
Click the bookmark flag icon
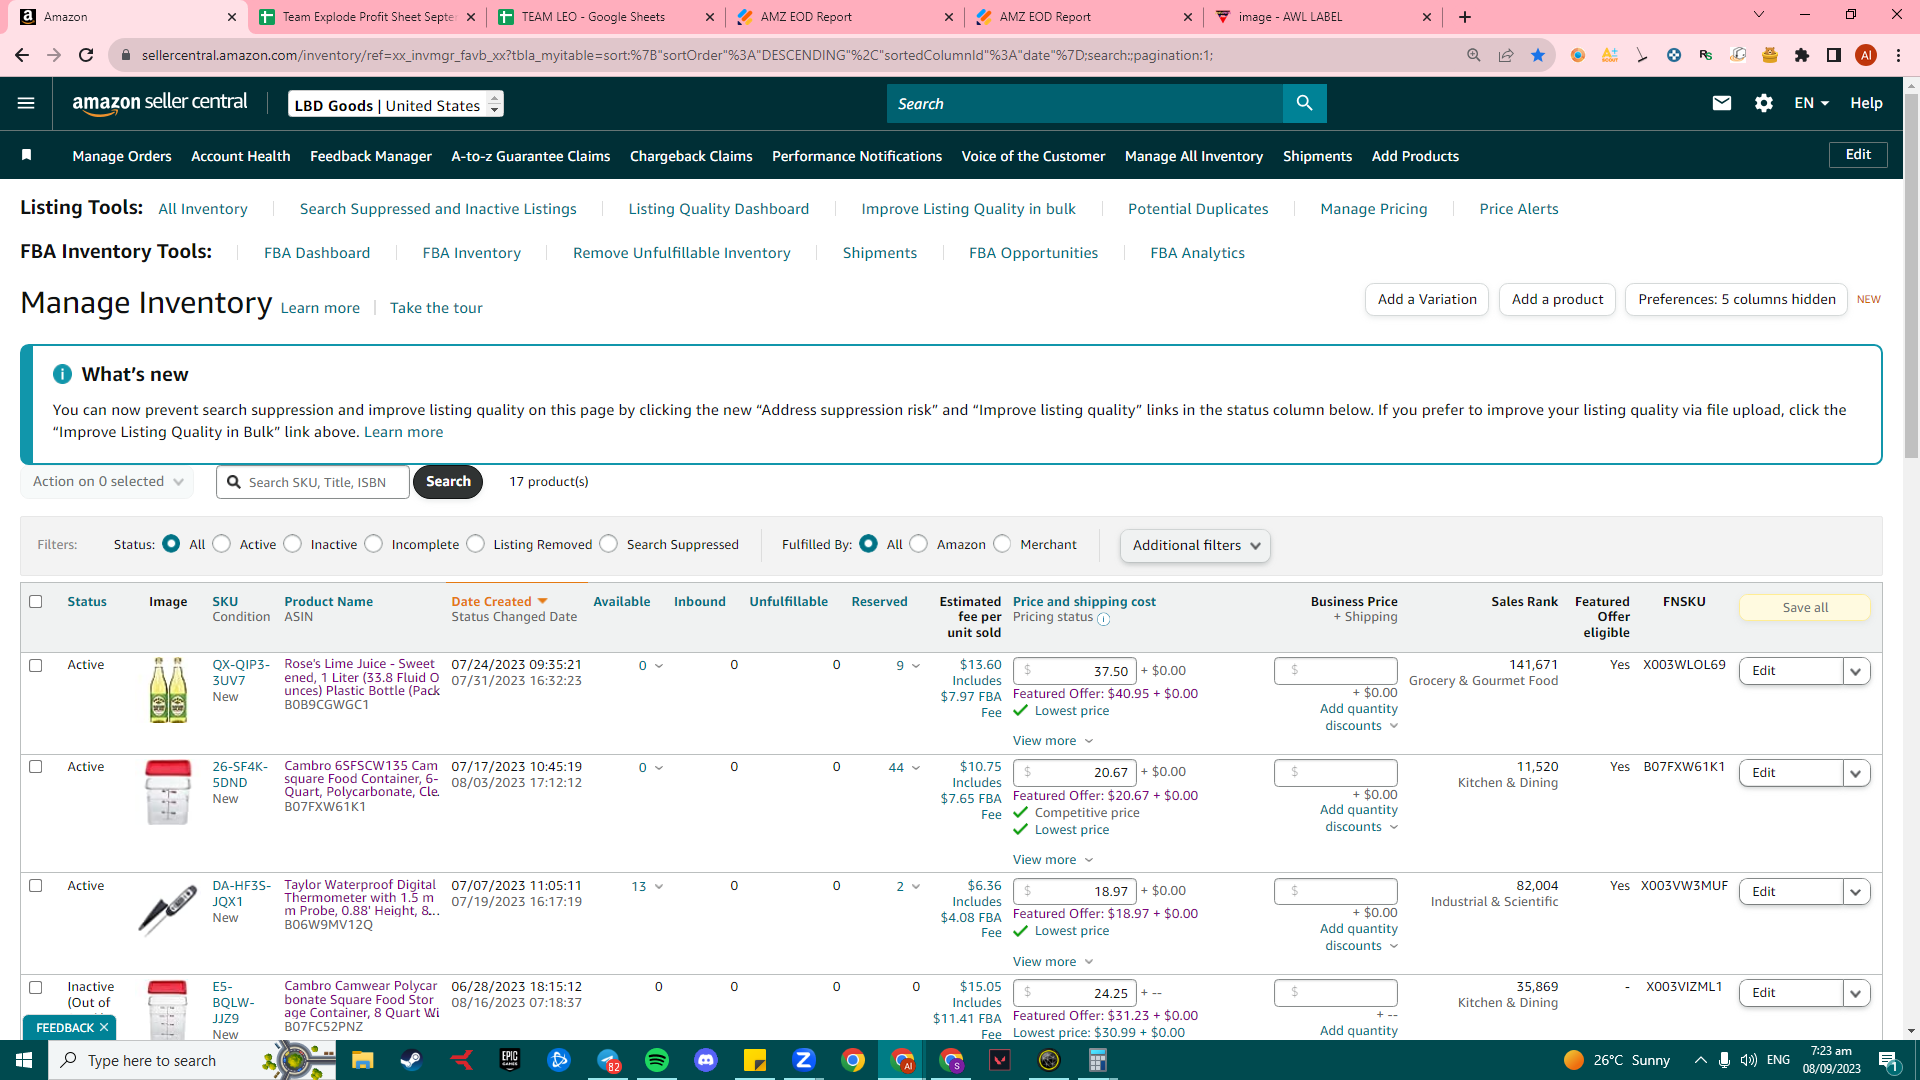click(x=27, y=155)
